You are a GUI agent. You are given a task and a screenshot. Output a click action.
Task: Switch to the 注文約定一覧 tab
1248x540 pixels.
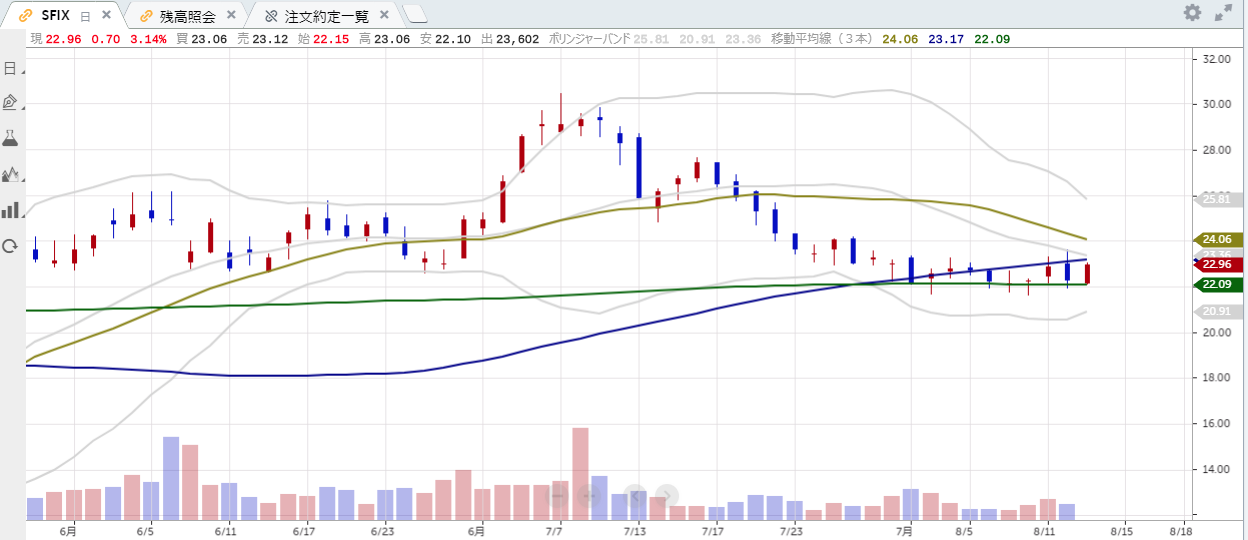[326, 16]
